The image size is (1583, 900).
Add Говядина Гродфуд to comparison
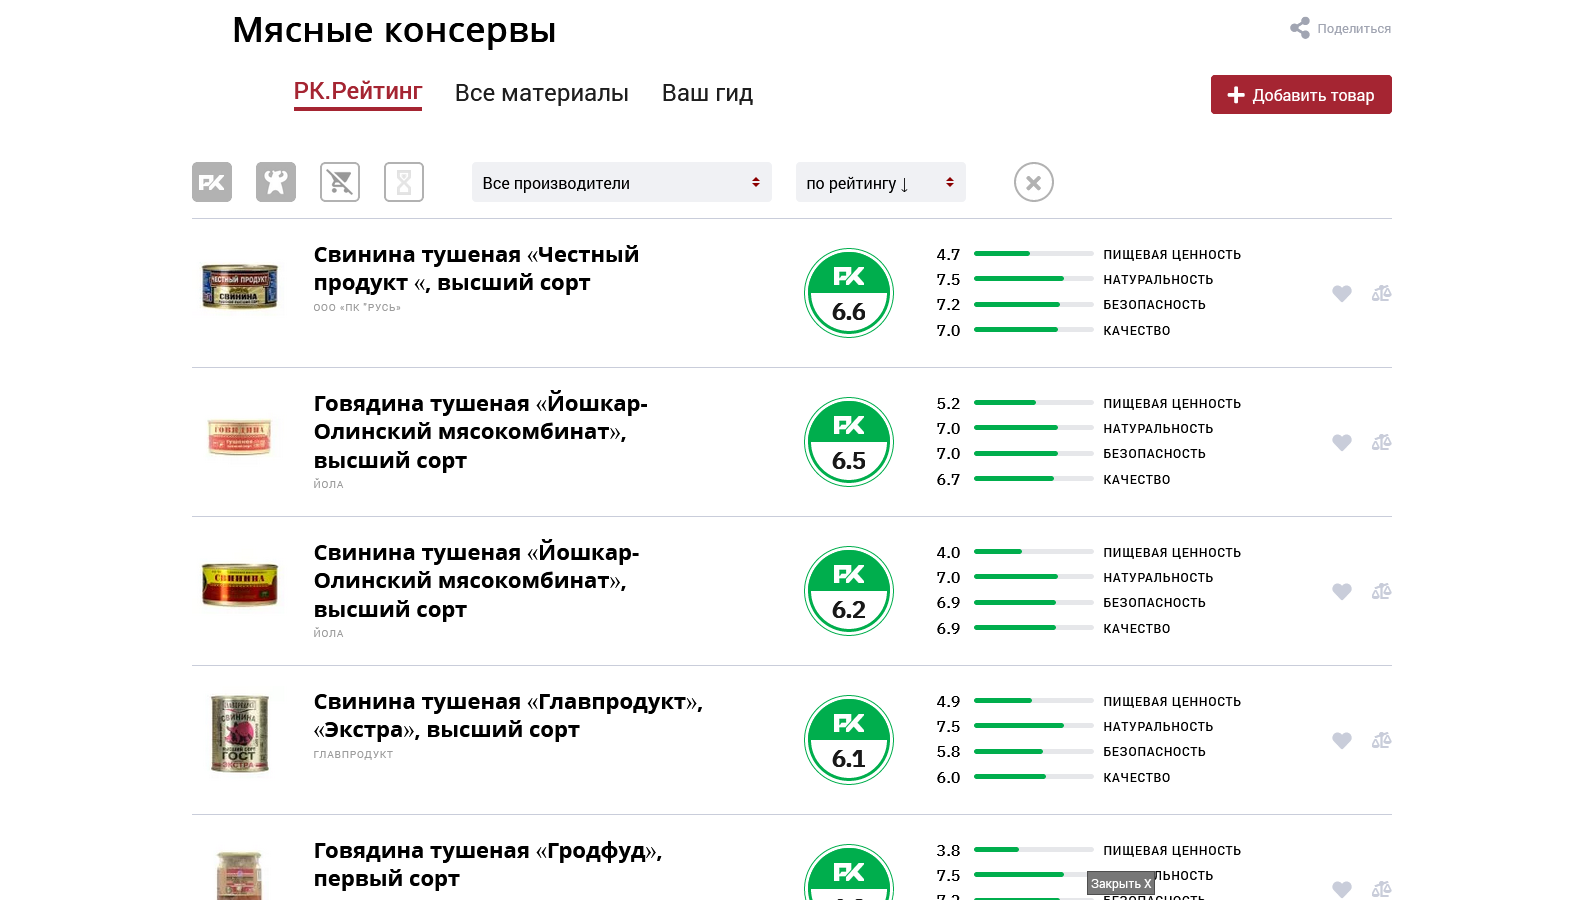pos(1381,889)
